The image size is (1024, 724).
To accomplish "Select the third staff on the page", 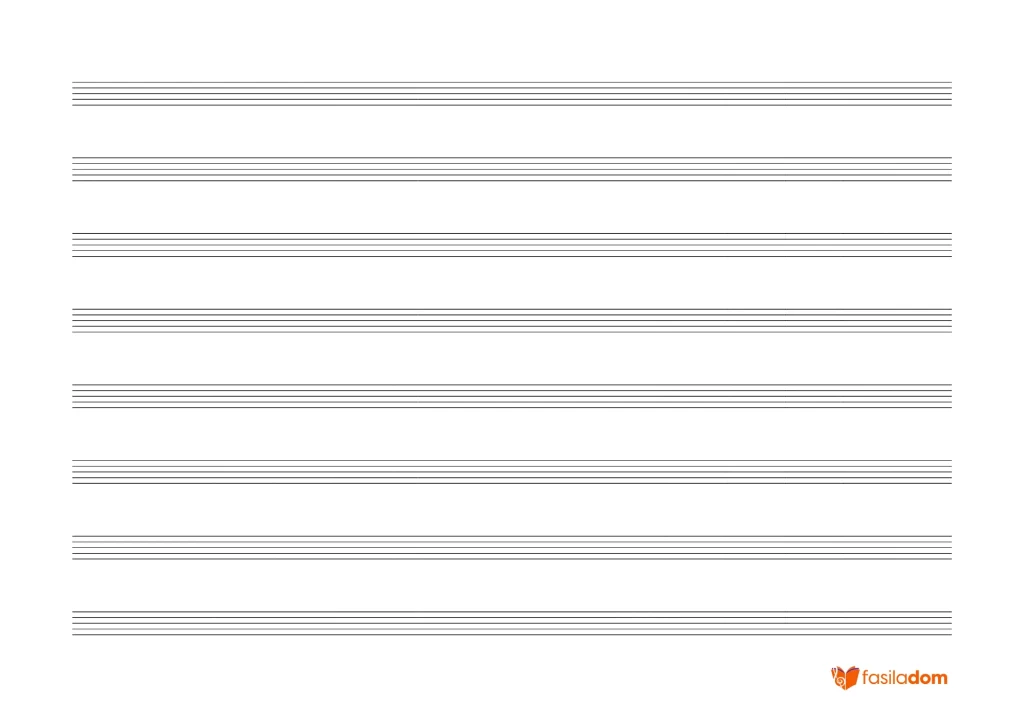I will (x=512, y=245).
